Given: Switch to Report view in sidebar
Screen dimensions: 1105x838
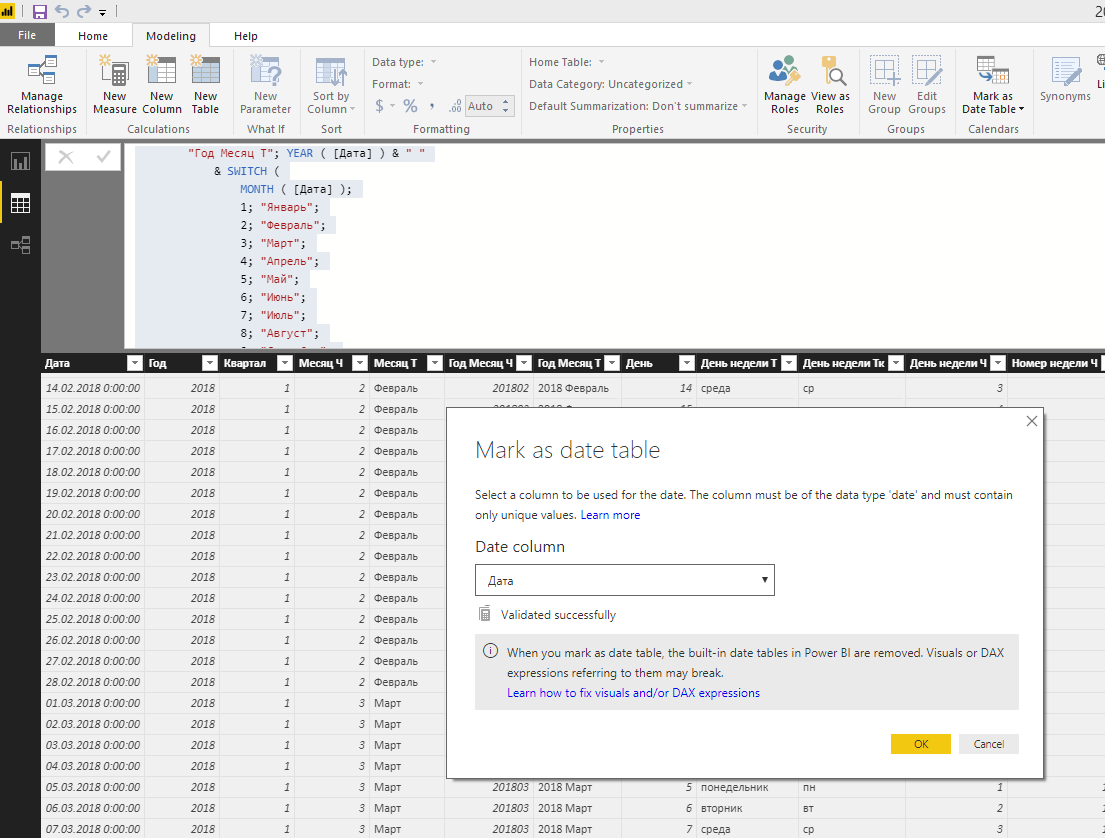Looking at the screenshot, I should 20,161.
